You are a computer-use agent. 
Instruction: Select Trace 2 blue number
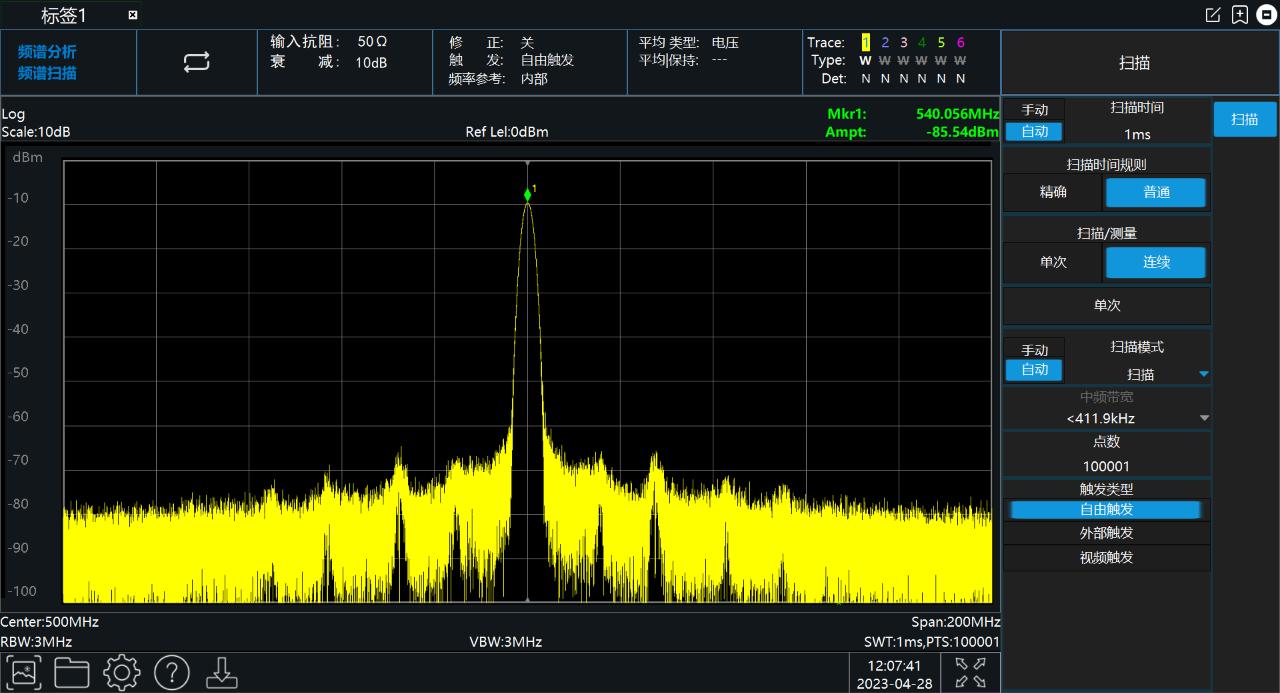point(884,43)
